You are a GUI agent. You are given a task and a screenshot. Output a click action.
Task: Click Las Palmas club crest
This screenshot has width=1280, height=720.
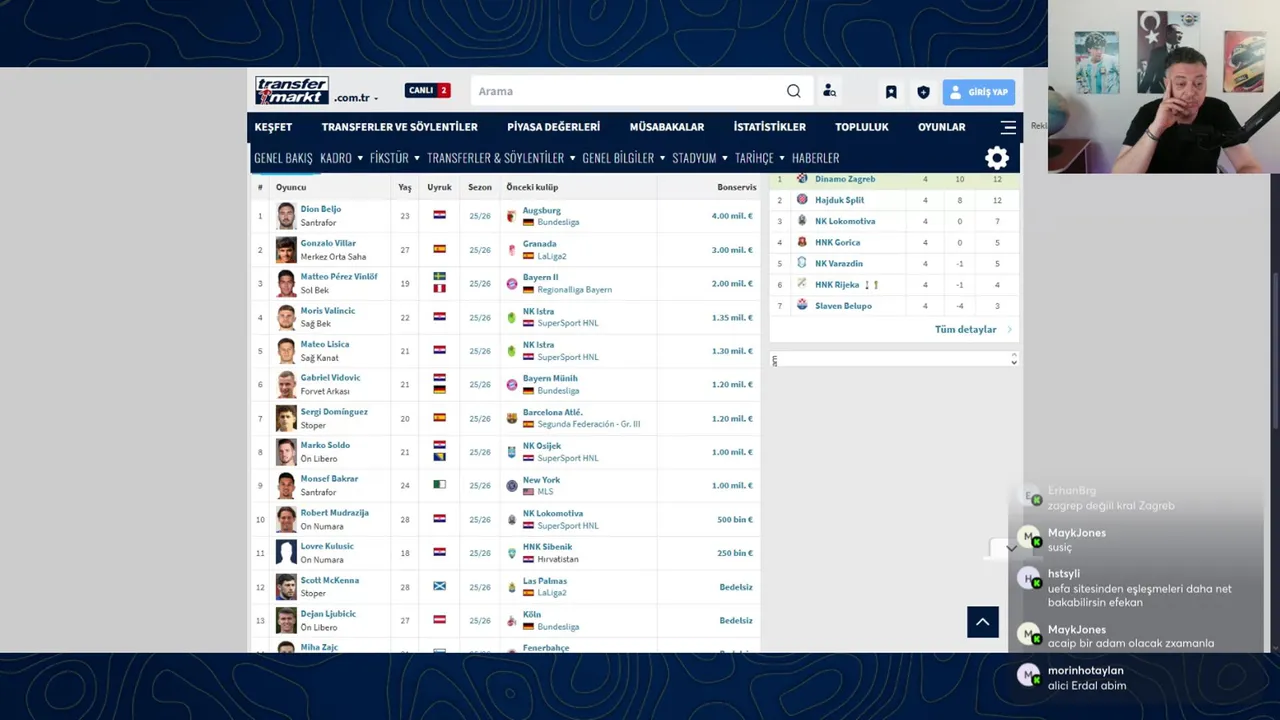click(512, 587)
